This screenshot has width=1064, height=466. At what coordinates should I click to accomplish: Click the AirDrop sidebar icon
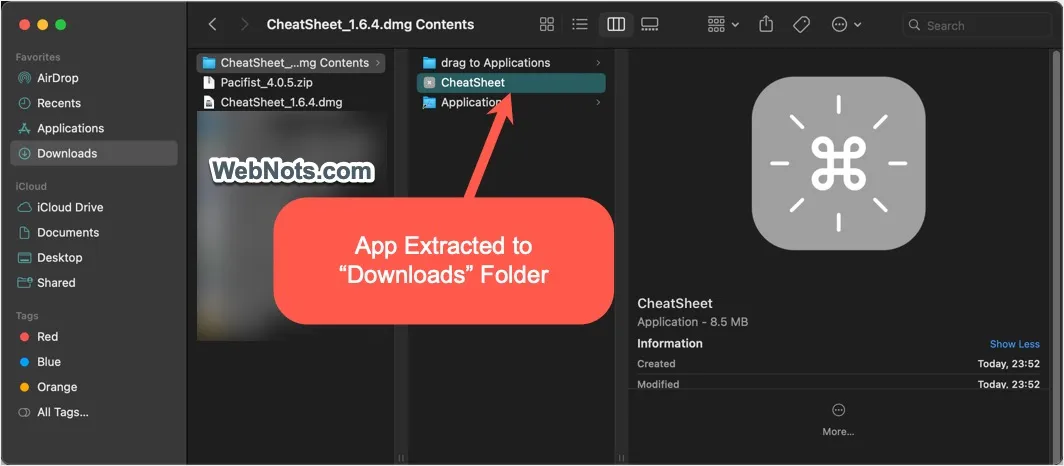pos(24,78)
